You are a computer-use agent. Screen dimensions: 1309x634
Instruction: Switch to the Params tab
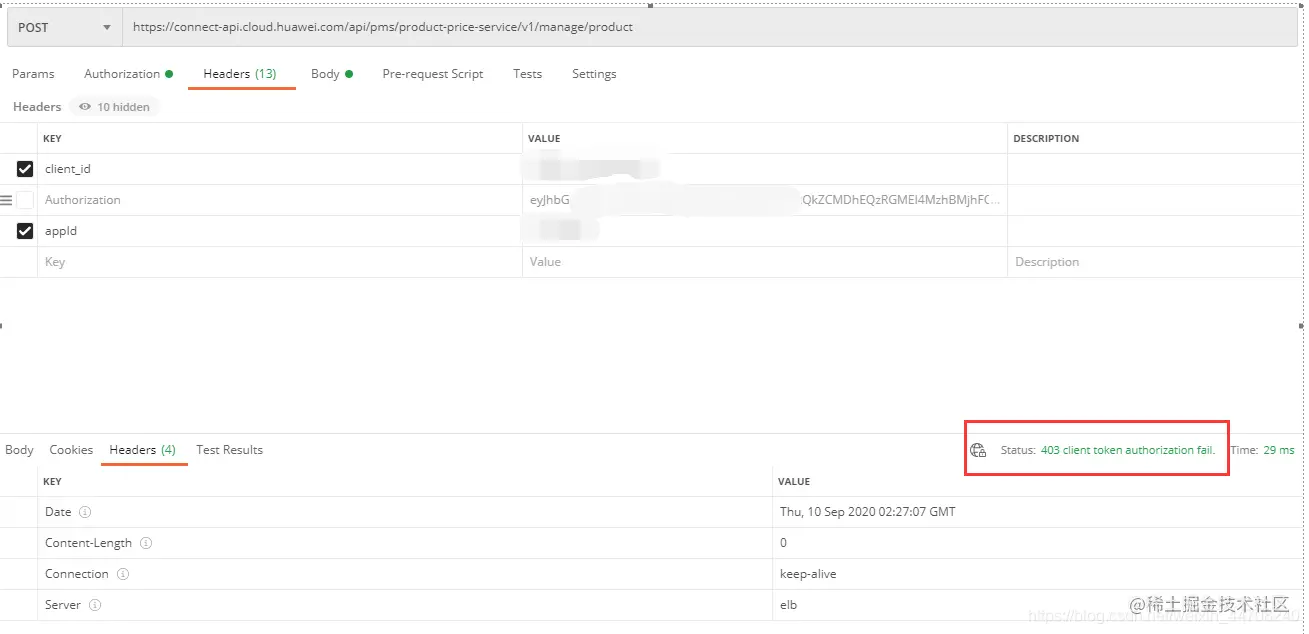pos(33,74)
